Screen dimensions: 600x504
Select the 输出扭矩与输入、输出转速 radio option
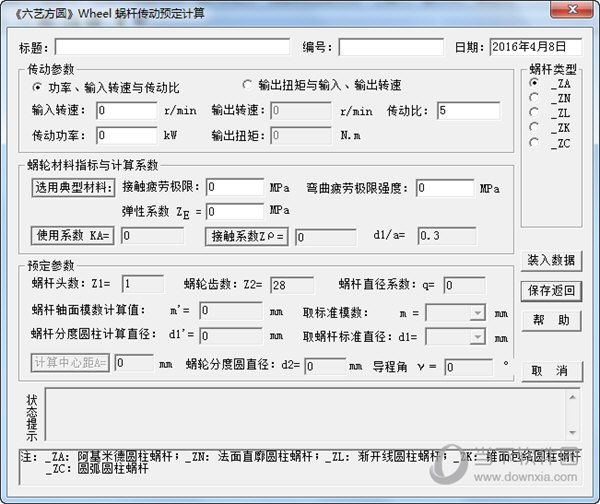(x=248, y=85)
